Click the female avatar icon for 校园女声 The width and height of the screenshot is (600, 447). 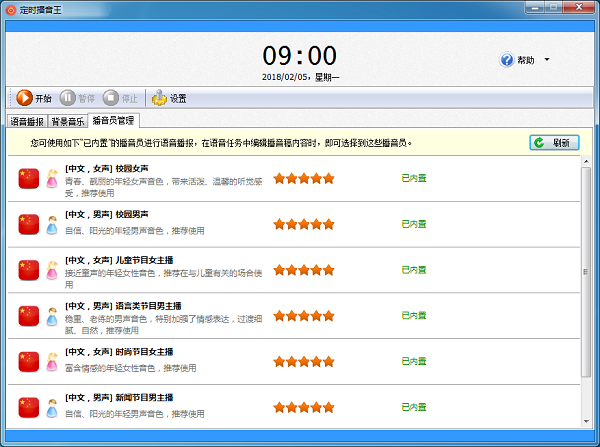click(52, 179)
